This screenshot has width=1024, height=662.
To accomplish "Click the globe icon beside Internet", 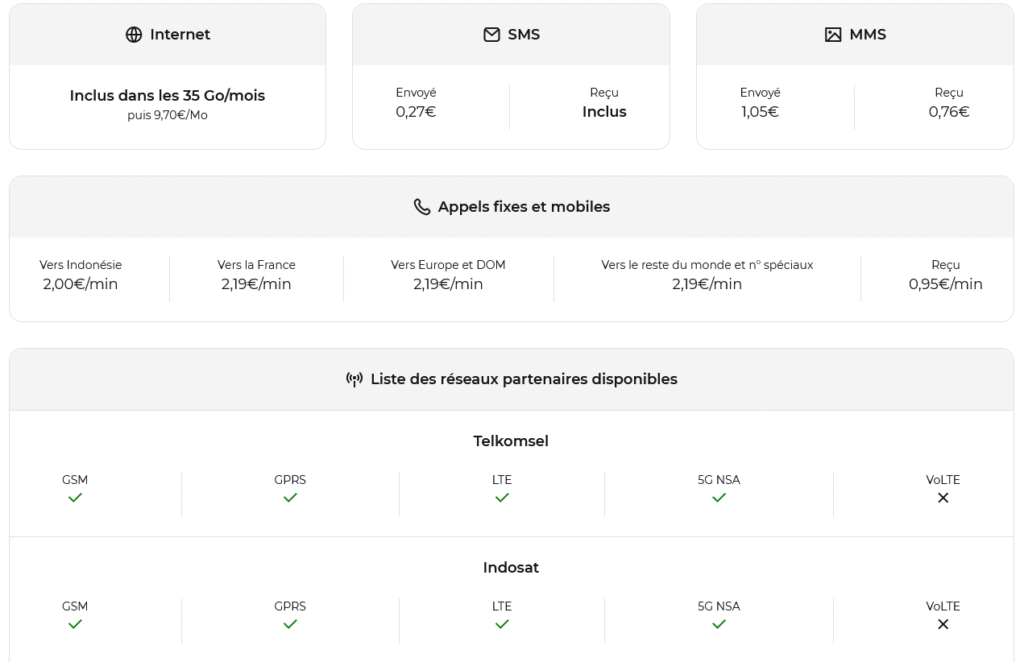I will pyautogui.click(x=133, y=33).
